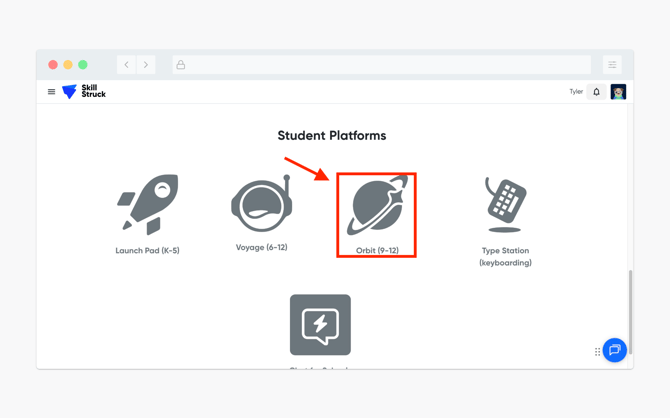Click the yellow minimize window button
670x418 pixels.
(x=68, y=65)
